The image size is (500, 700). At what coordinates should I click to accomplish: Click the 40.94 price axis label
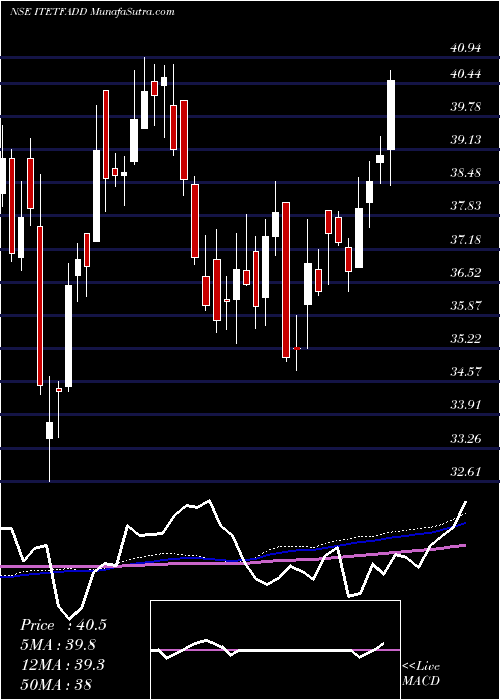click(x=466, y=47)
